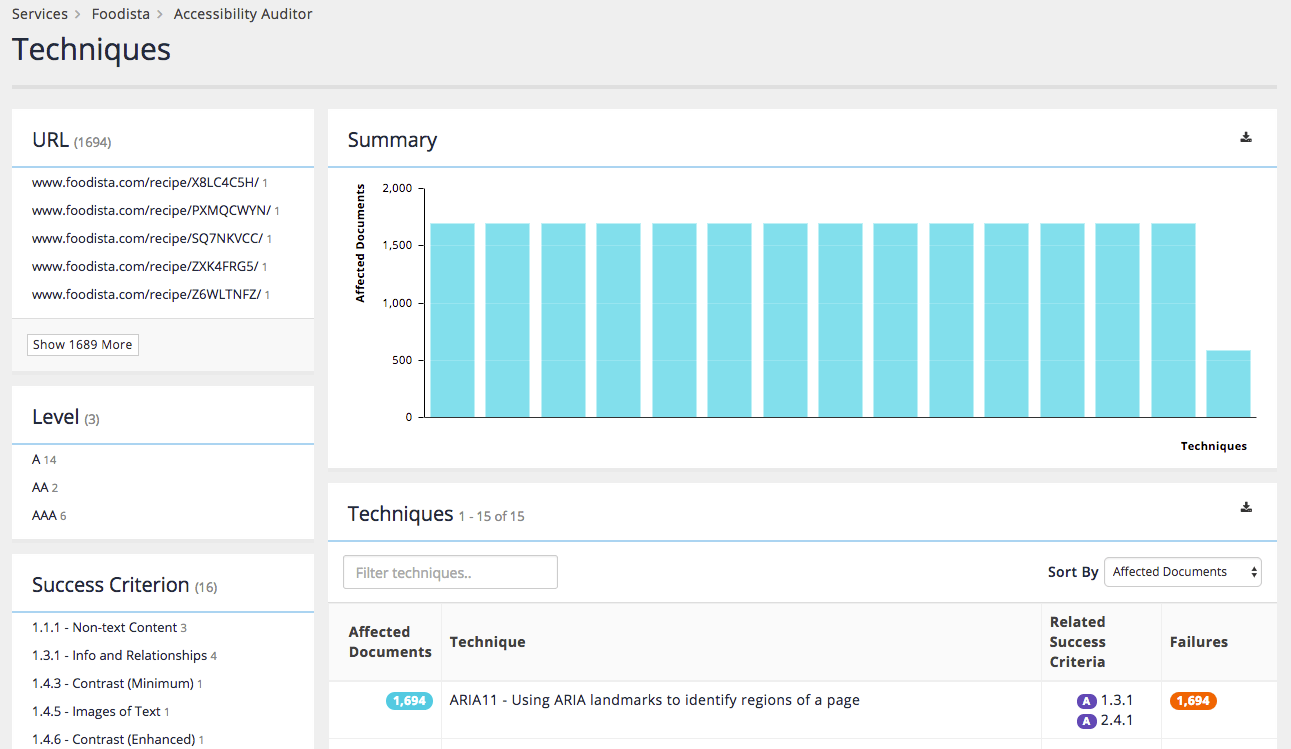Image resolution: width=1291 pixels, height=749 pixels.
Task: Click the orange 1,694 Failures badge
Action: (x=1193, y=701)
